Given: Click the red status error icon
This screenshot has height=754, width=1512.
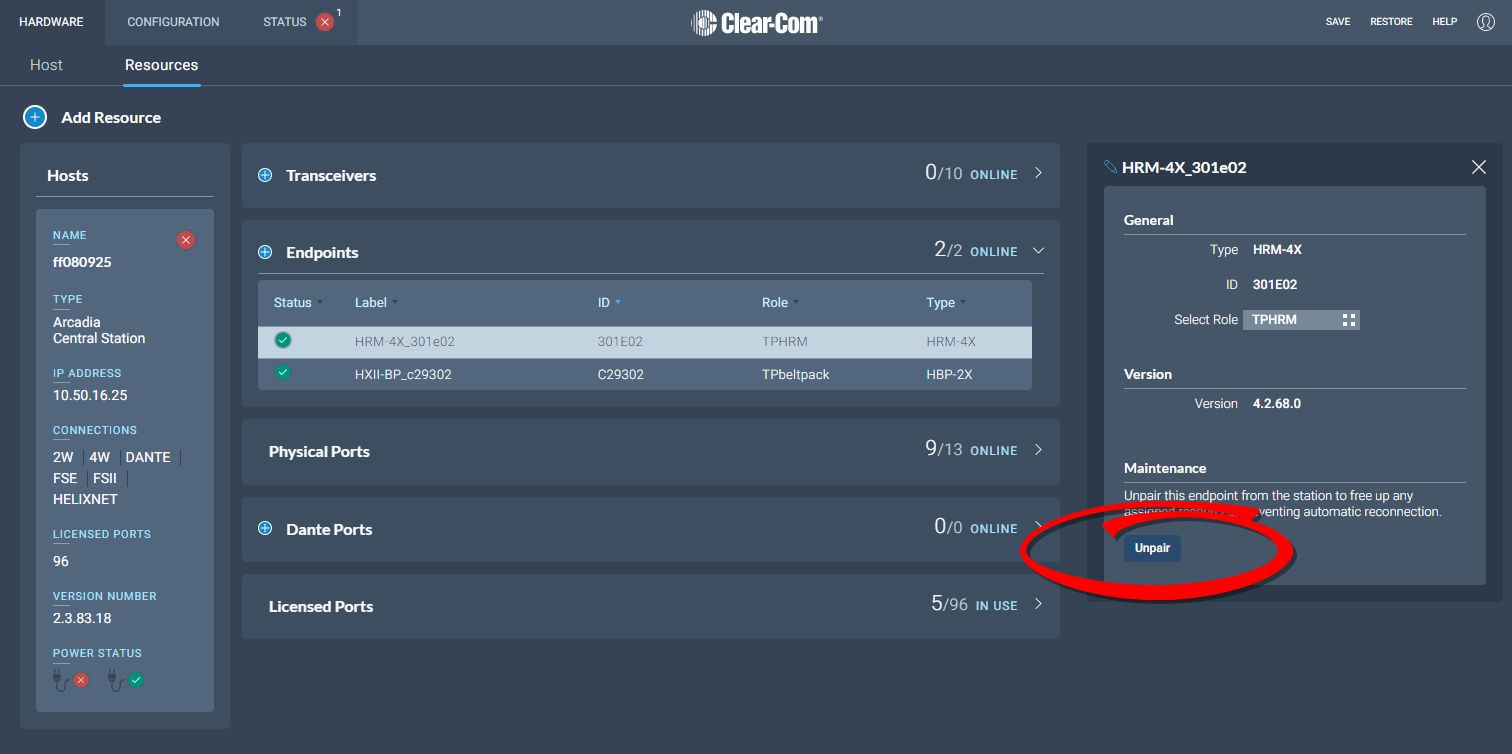Looking at the screenshot, I should (x=325, y=22).
